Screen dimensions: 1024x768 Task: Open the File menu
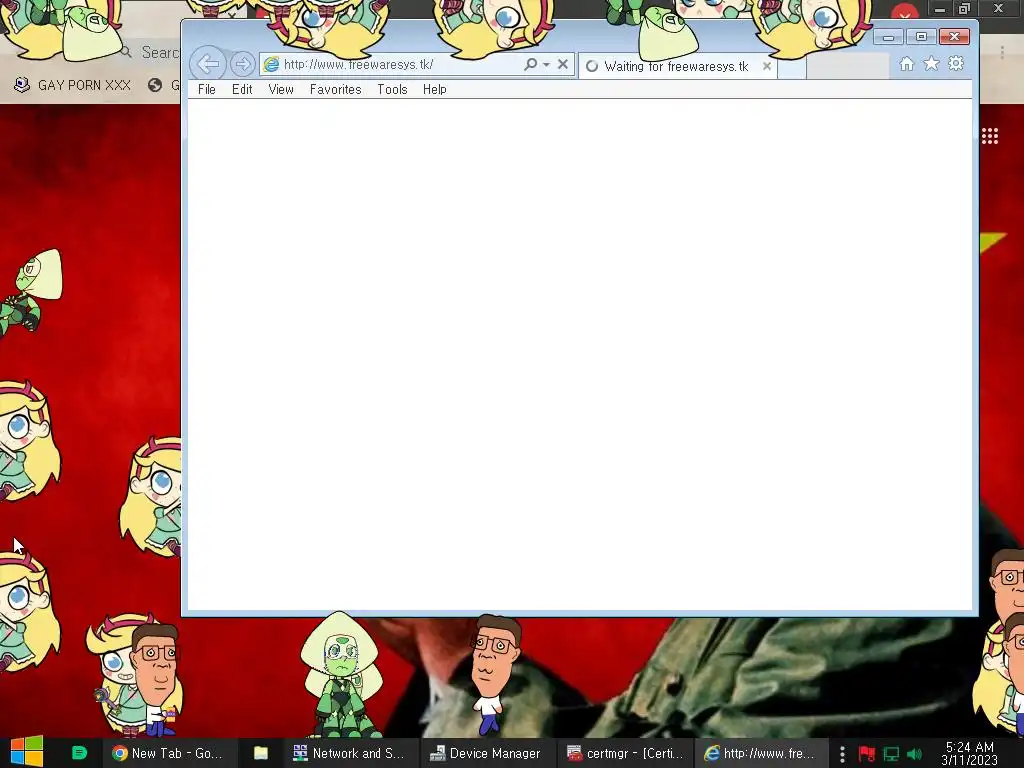206,89
